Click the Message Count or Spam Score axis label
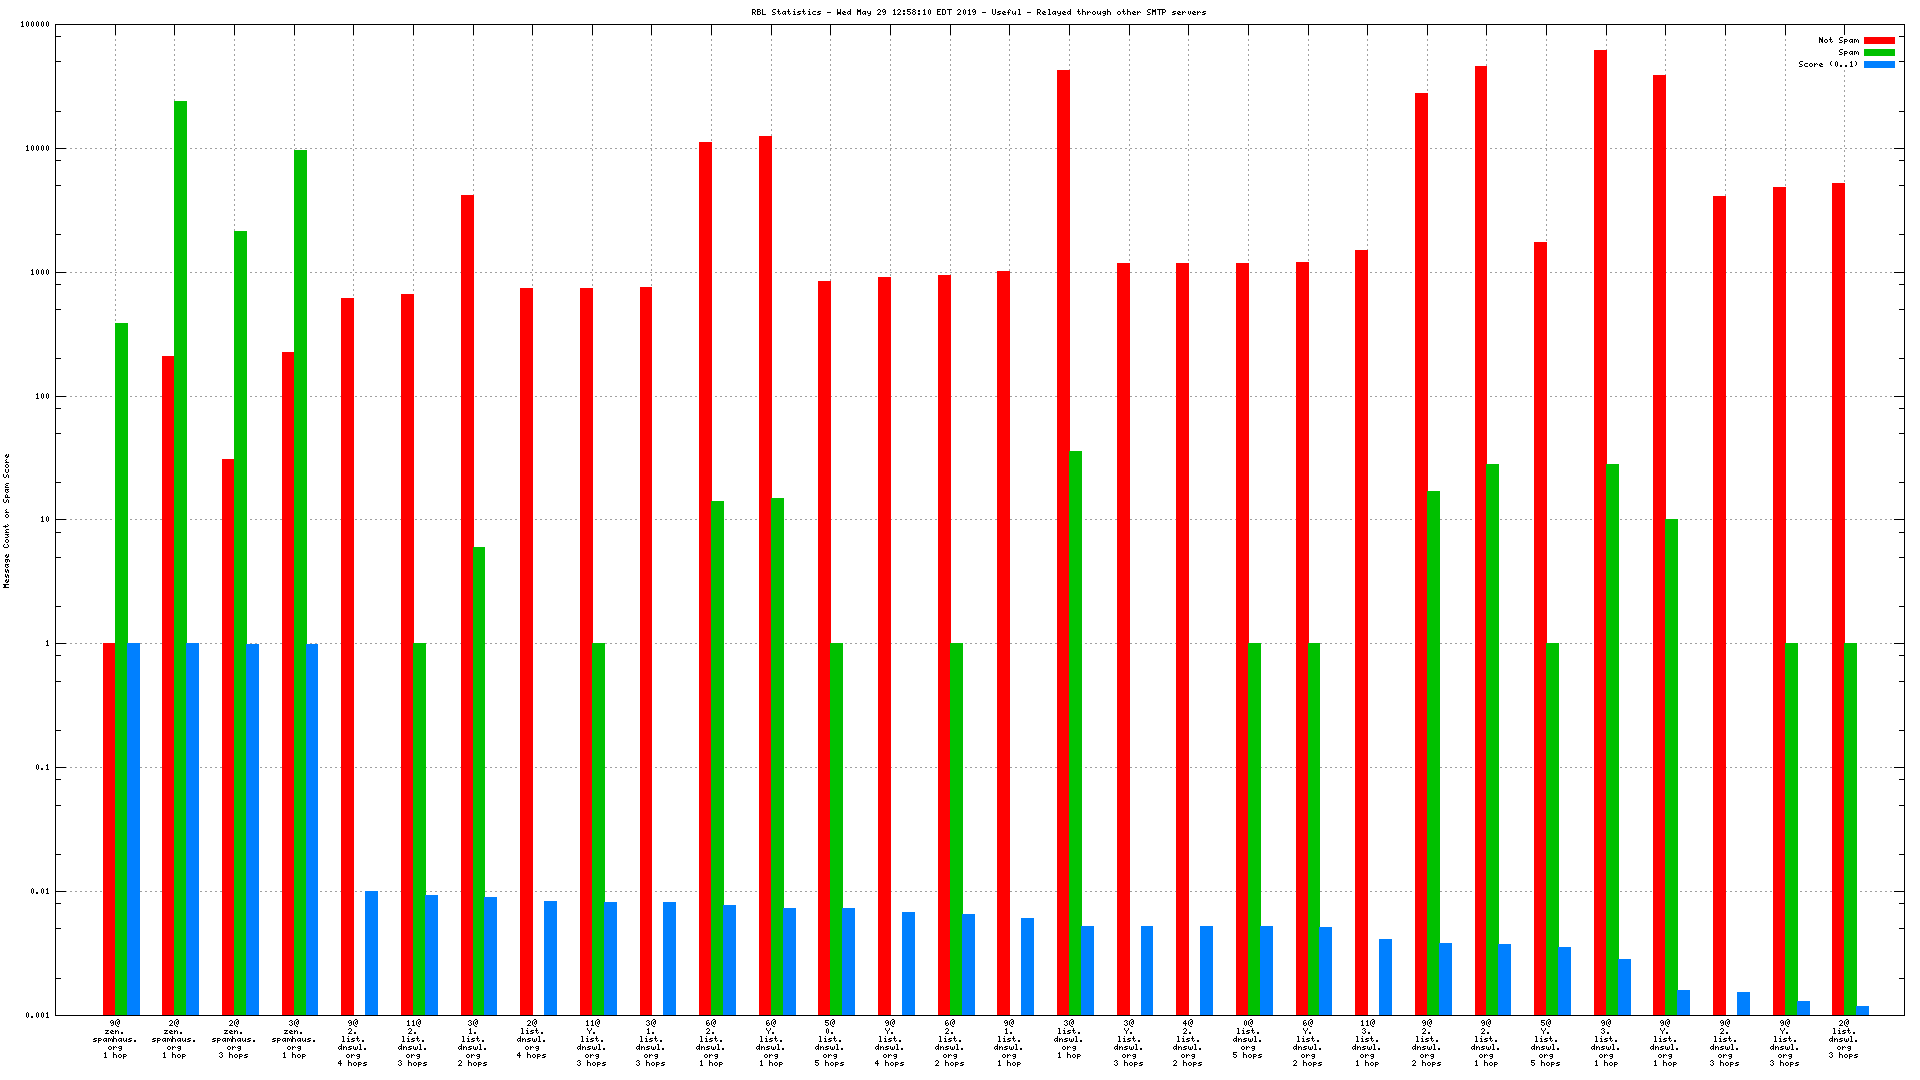This screenshot has height=1080, width=1920. [x=7, y=520]
